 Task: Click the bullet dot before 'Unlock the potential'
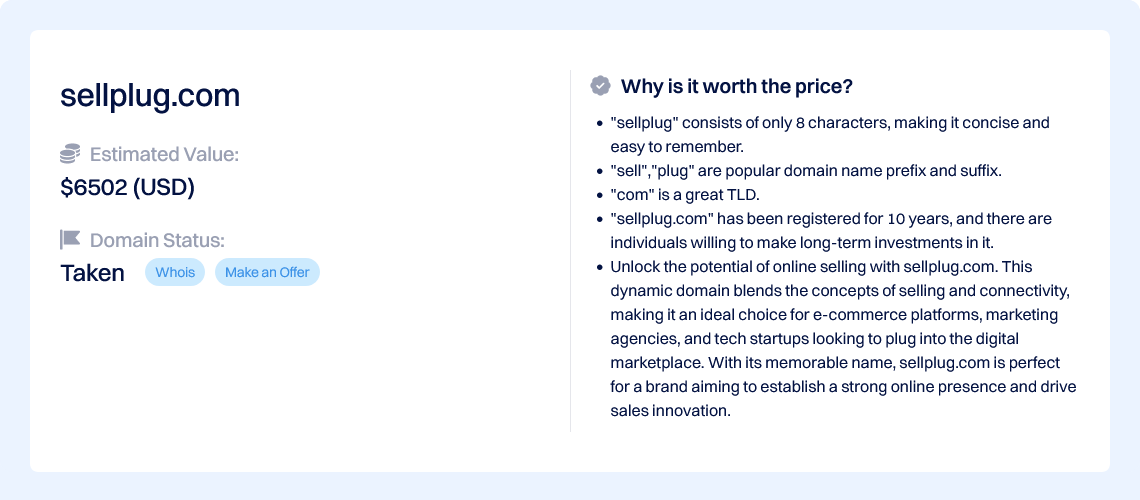click(x=600, y=267)
